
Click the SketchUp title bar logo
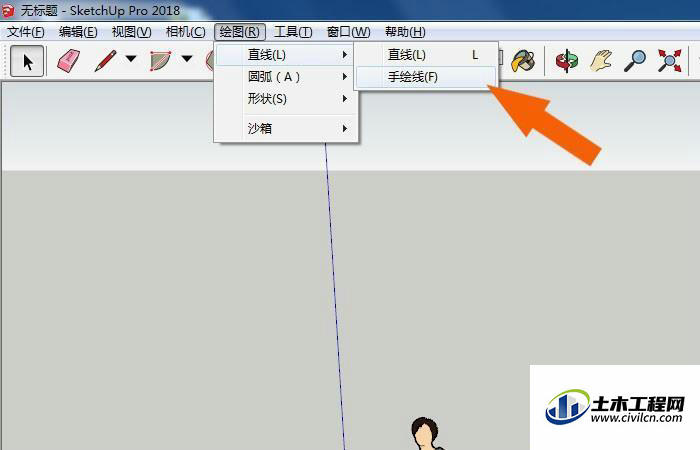(8, 11)
